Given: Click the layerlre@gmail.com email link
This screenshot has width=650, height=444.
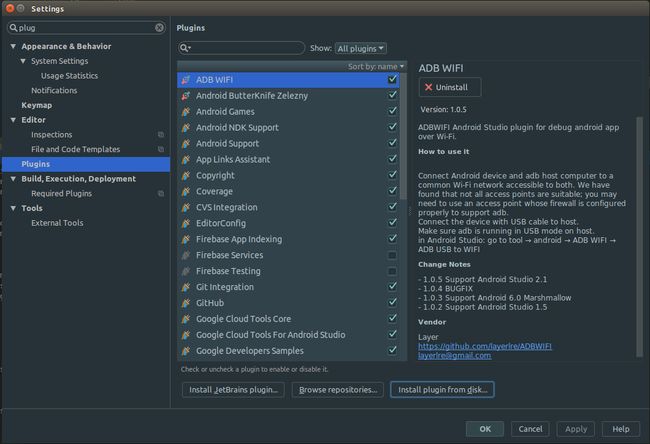Looking at the screenshot, I should [x=454, y=356].
